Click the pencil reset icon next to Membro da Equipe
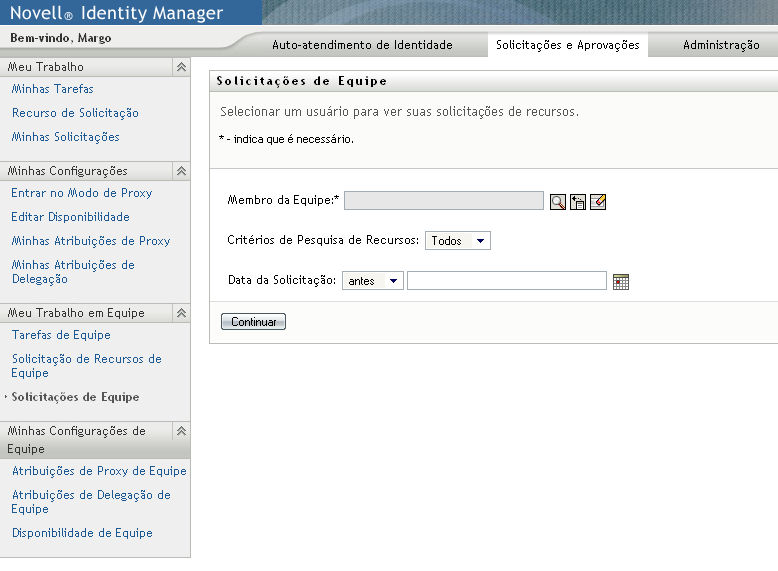This screenshot has width=778, height=571. [x=598, y=202]
